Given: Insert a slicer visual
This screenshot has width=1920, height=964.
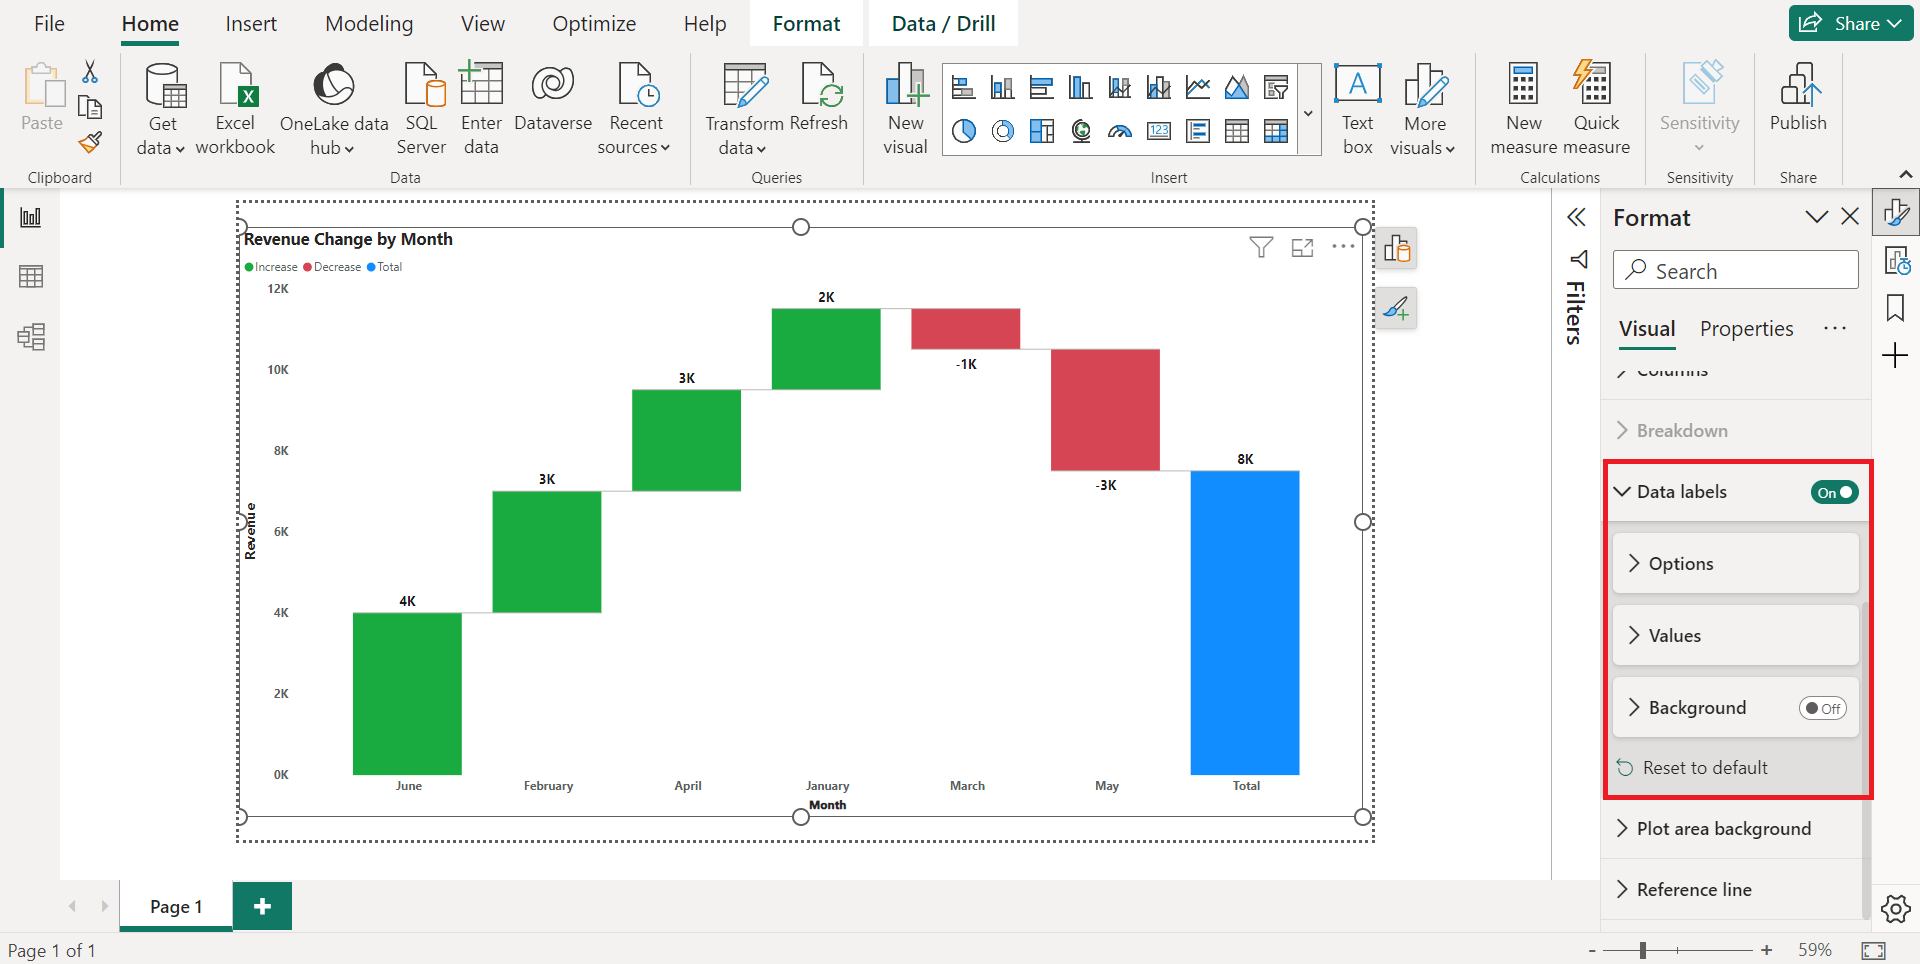Looking at the screenshot, I should coord(1276,88).
